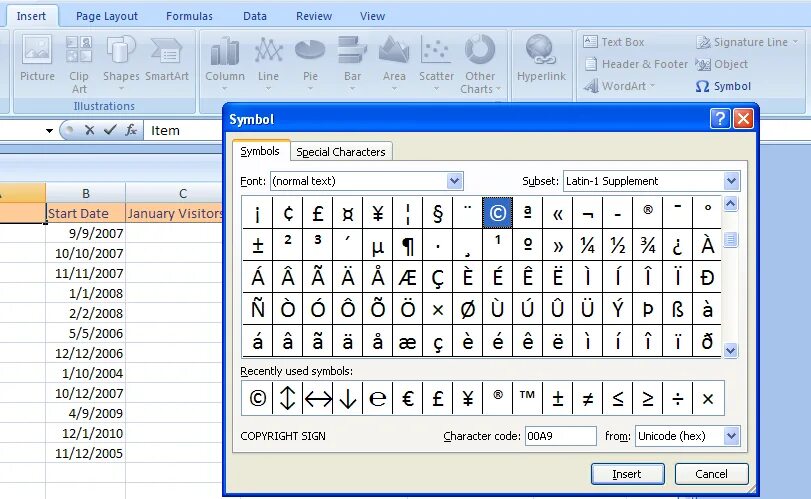811x499 pixels.
Task: Open the Page Layout tab
Action: [x=107, y=16]
